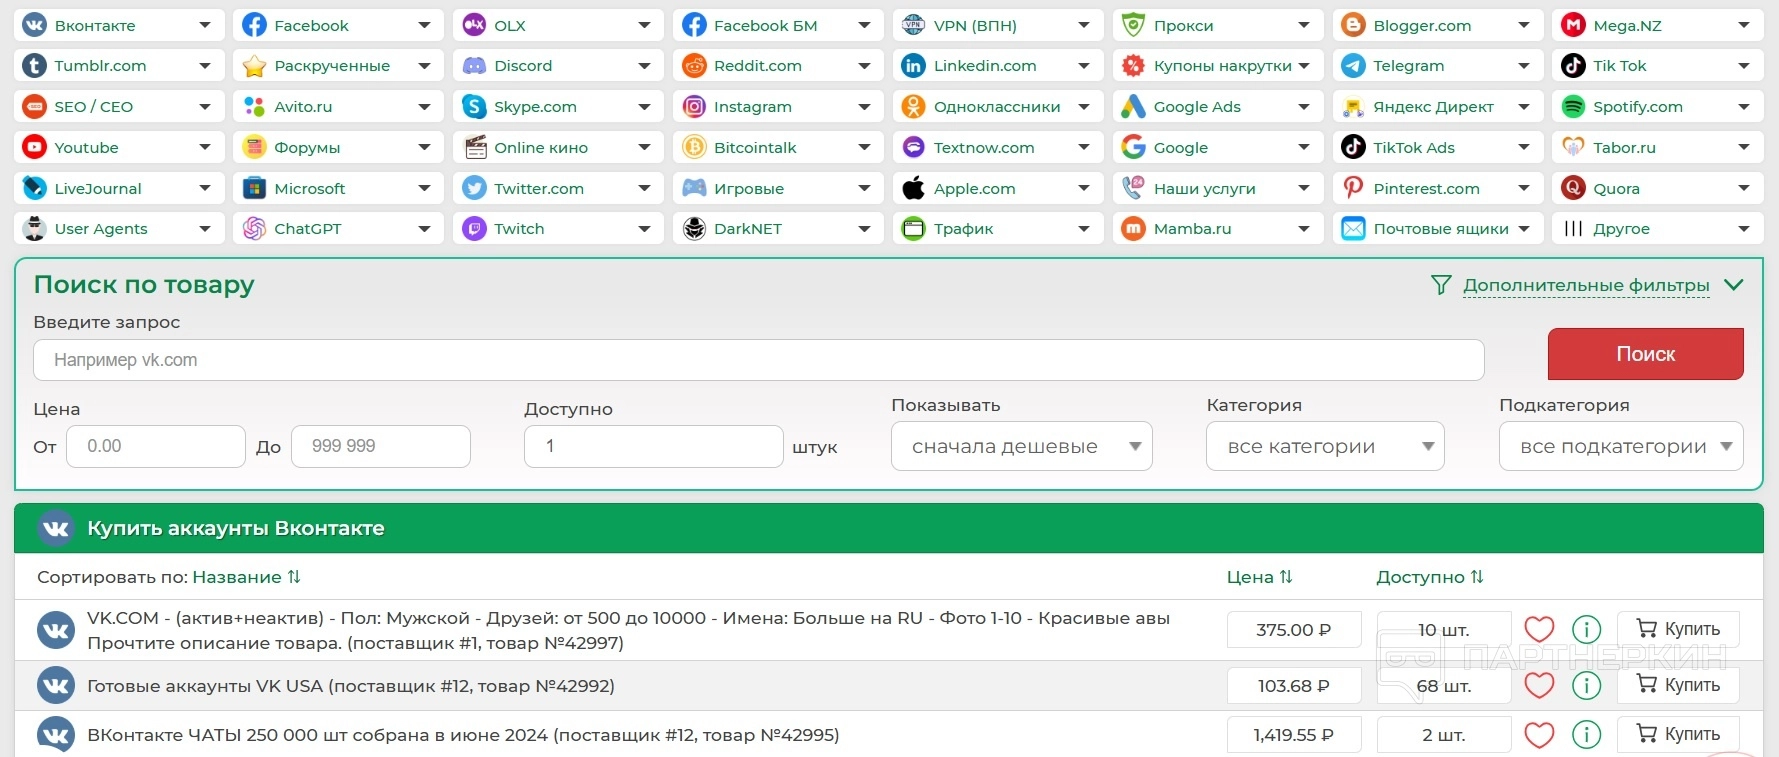Open the Купоны накрутки category menu
This screenshot has width=1779, height=757.
coord(1217,66)
